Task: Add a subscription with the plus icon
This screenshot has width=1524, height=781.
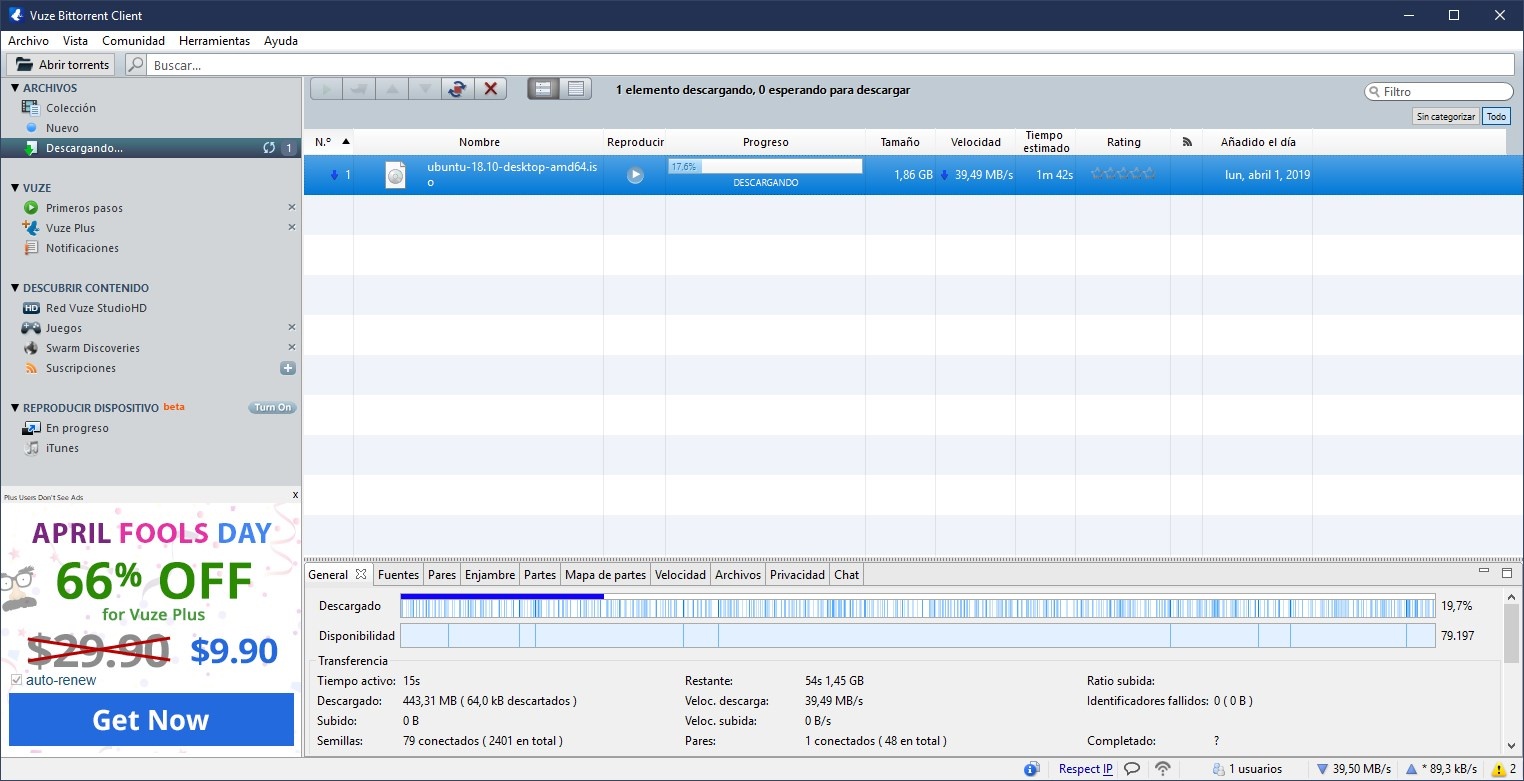Action: pyautogui.click(x=288, y=368)
